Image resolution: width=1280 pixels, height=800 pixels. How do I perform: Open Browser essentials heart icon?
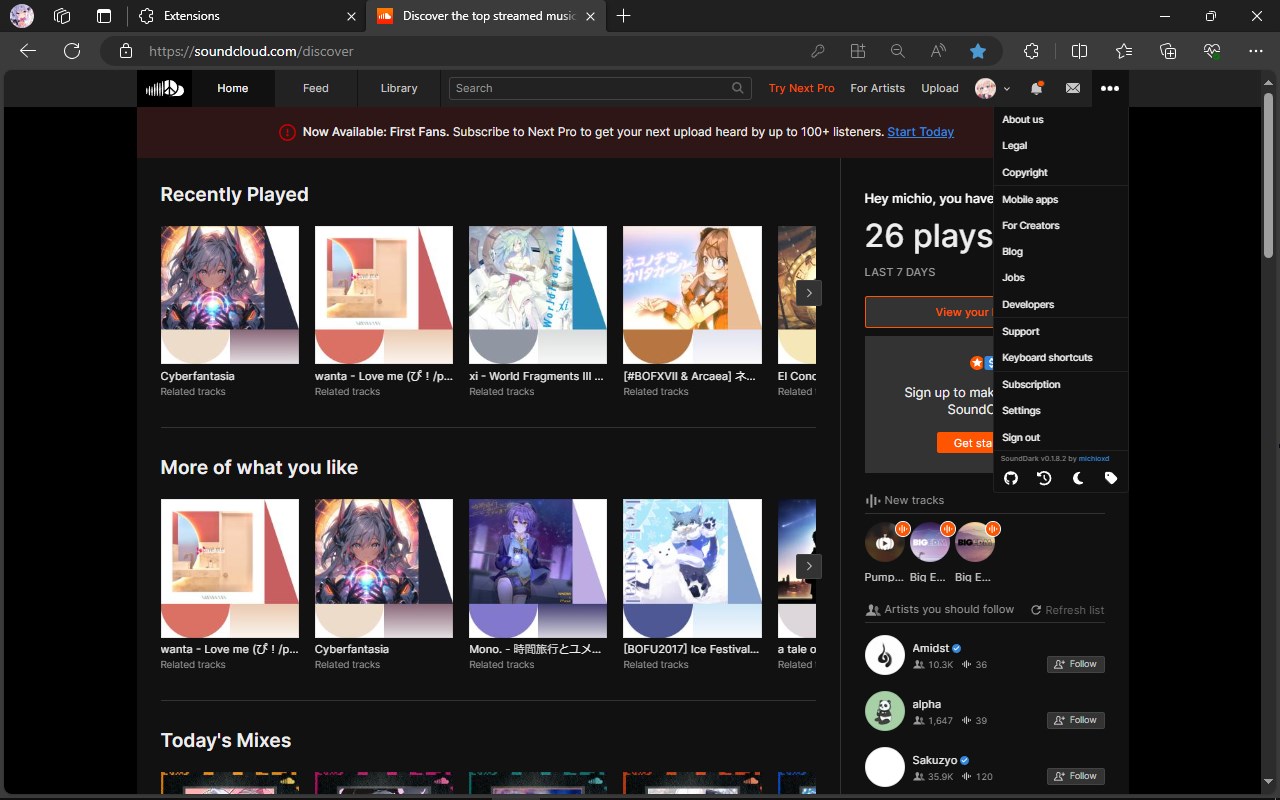pyautogui.click(x=1212, y=51)
